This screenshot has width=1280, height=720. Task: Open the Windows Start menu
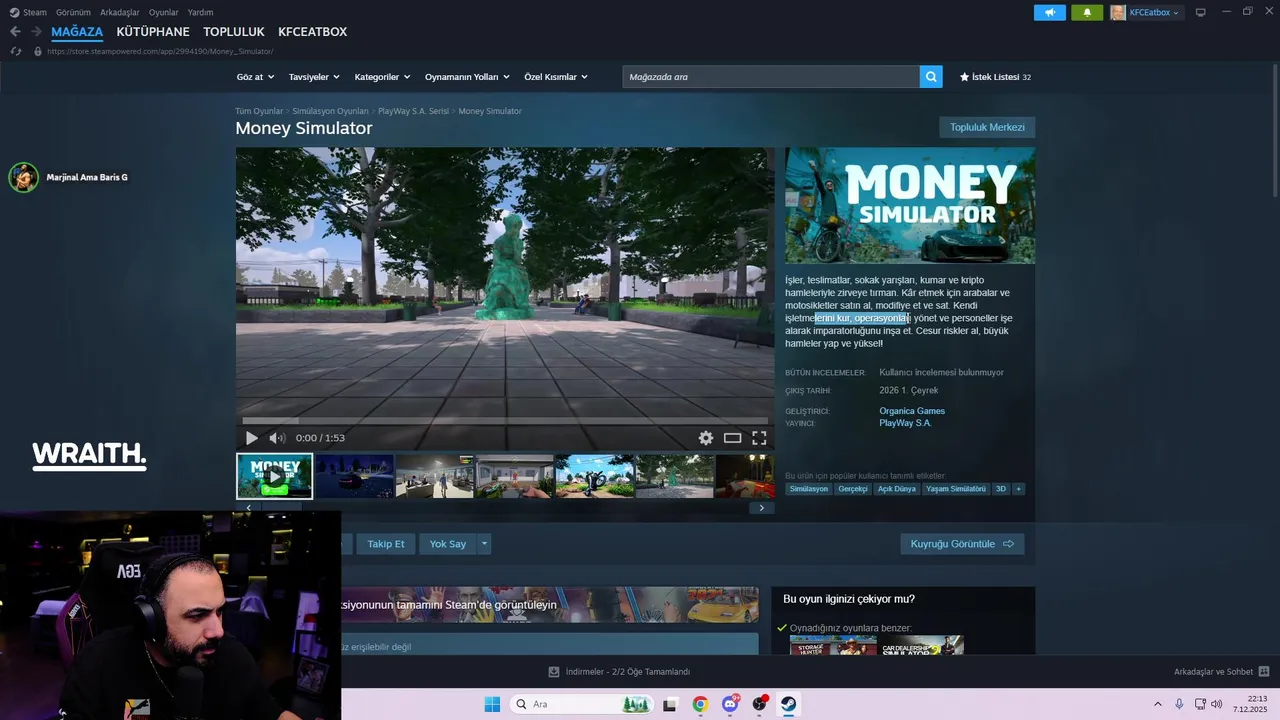[x=492, y=704]
